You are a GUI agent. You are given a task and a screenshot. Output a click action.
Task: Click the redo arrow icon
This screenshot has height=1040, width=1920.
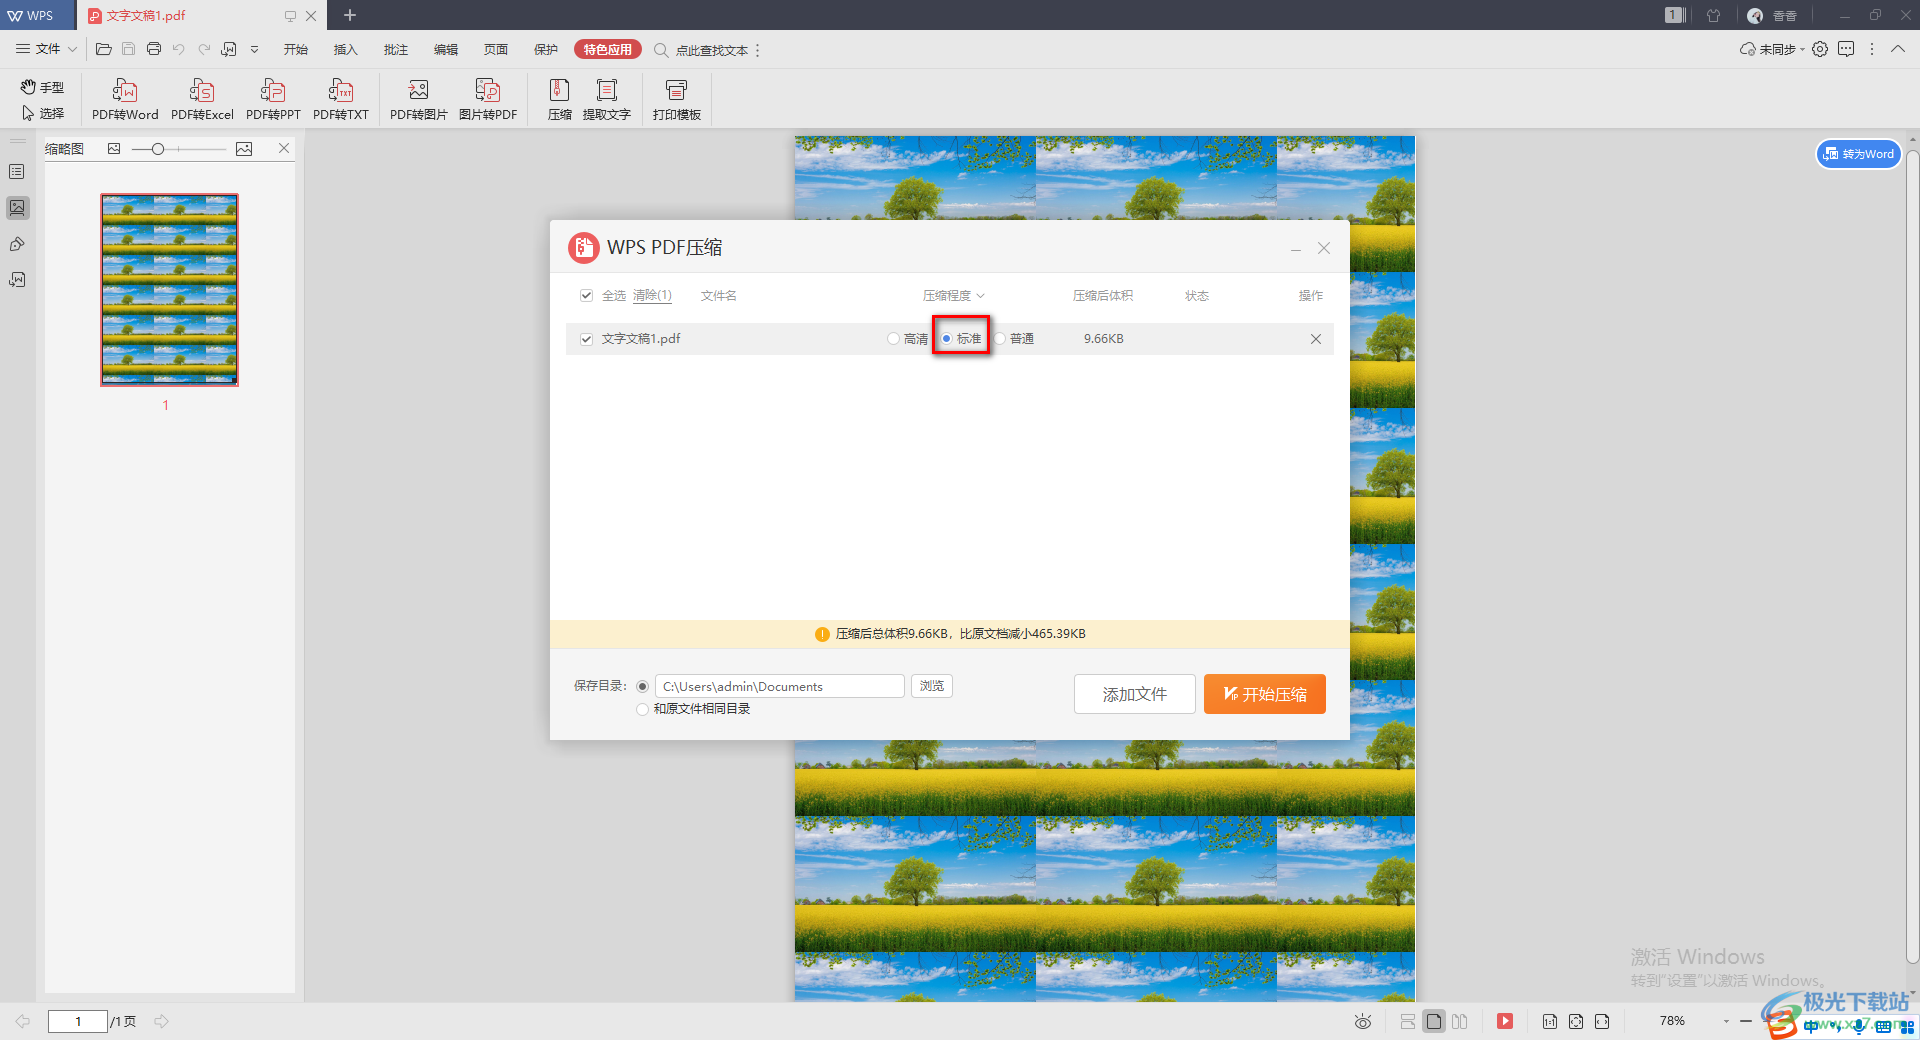(x=204, y=49)
